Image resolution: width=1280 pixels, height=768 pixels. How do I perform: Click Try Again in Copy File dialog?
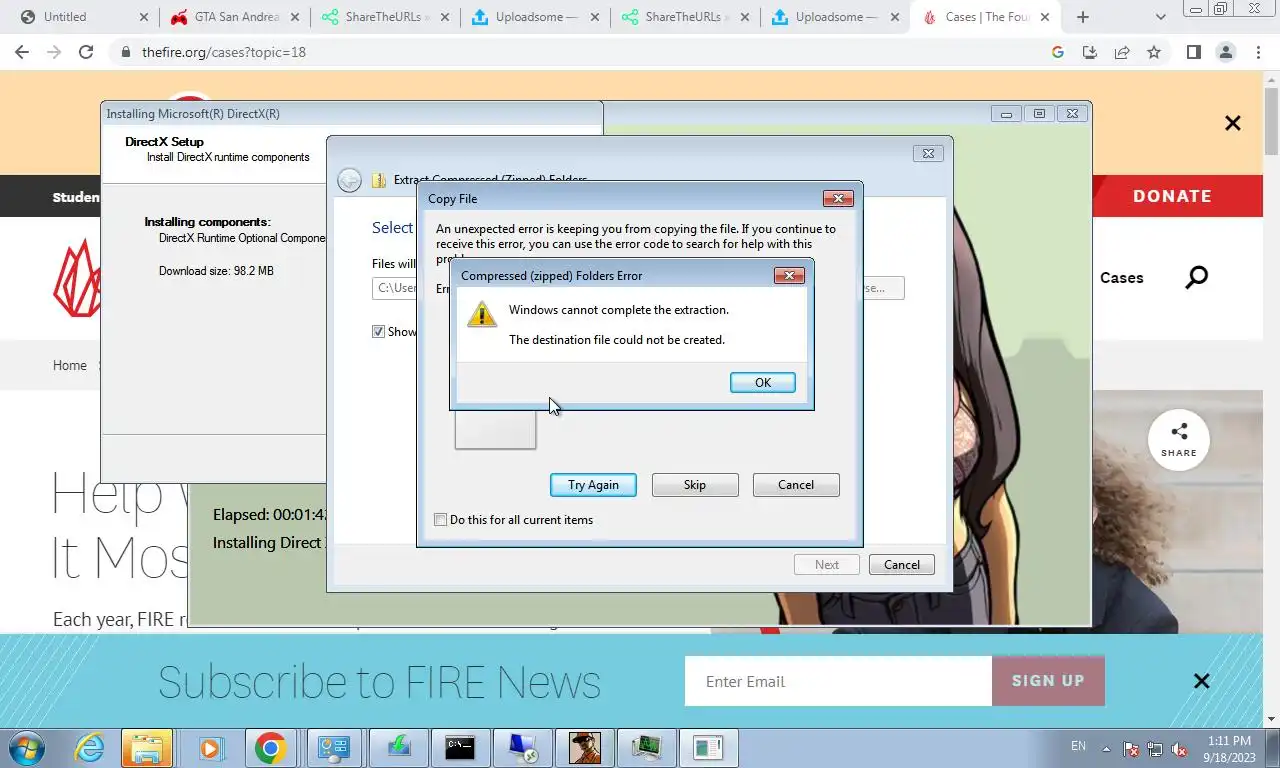(593, 485)
